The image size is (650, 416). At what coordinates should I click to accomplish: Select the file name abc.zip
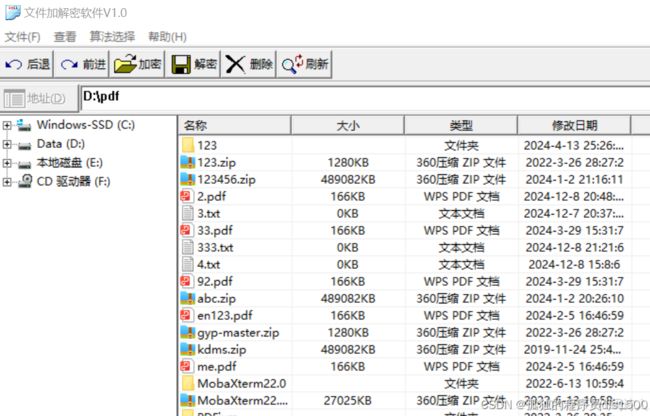(216, 298)
